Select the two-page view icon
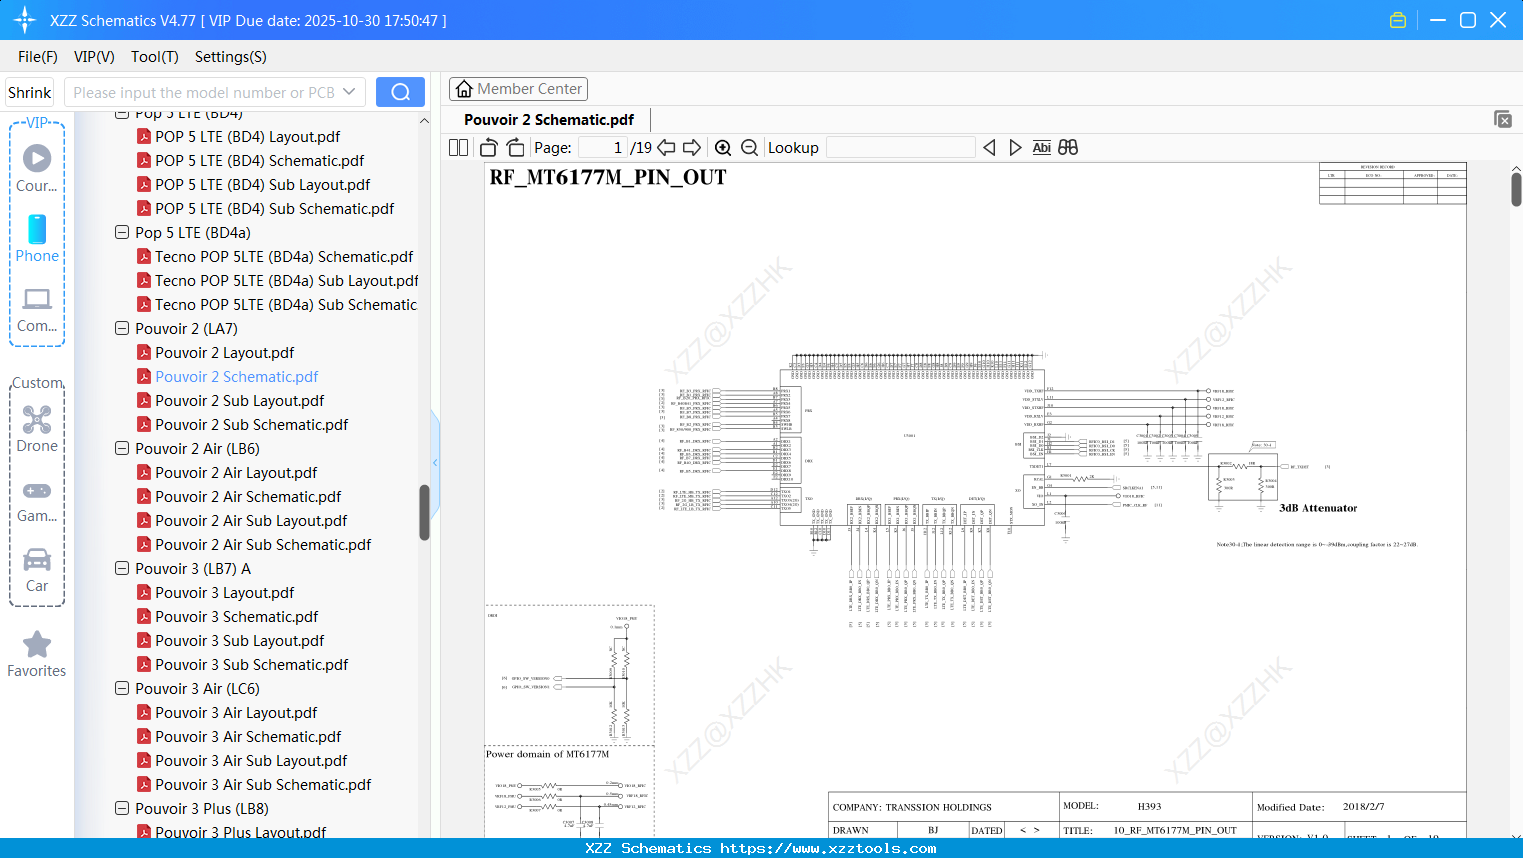Screen dimensions: 1523x858 click(457, 147)
